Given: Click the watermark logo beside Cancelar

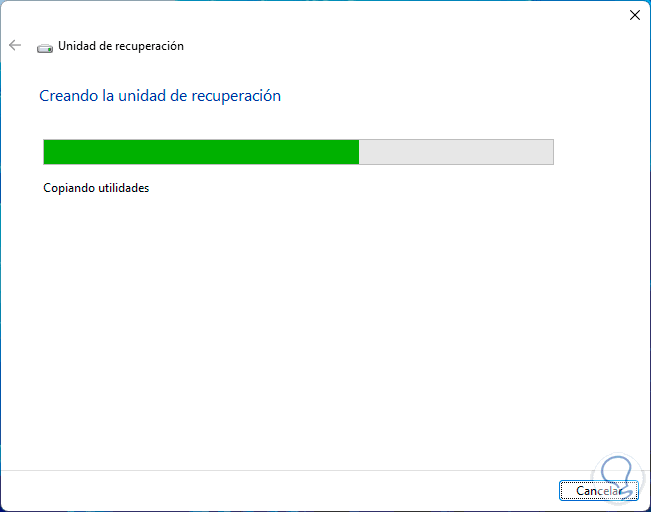Looking at the screenshot, I should [617, 478].
